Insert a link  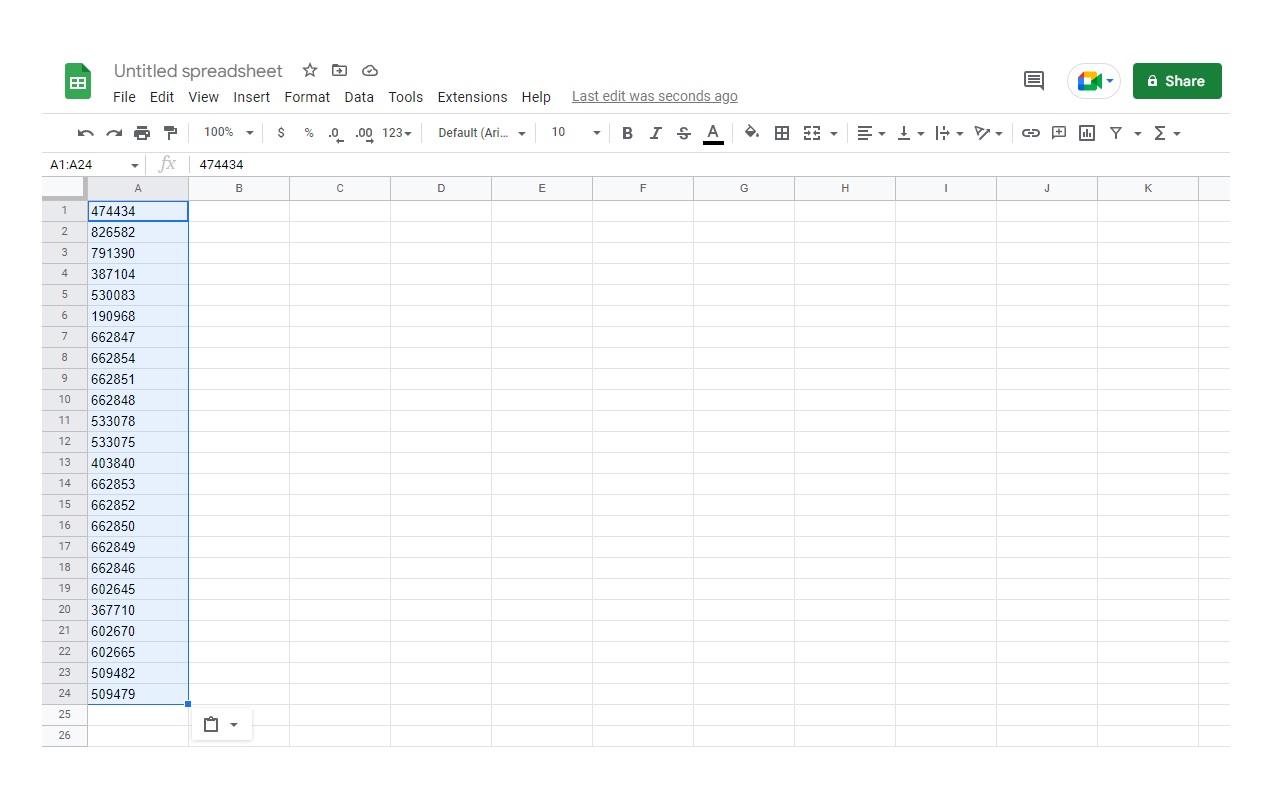point(1031,133)
